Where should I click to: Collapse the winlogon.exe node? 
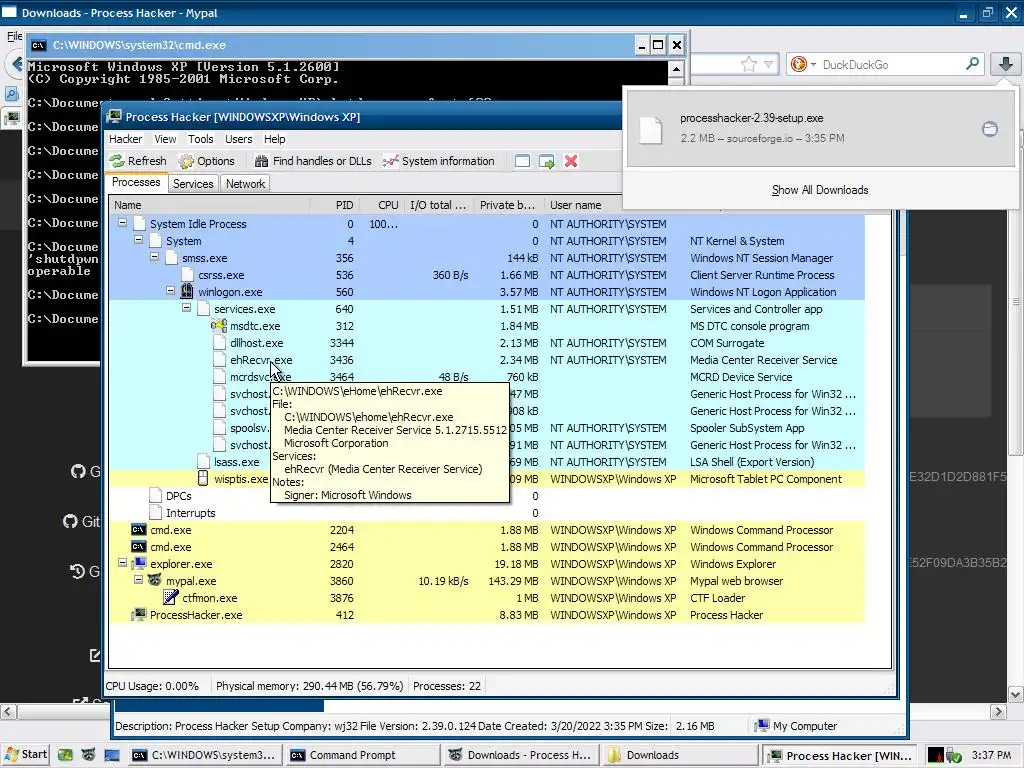170,291
